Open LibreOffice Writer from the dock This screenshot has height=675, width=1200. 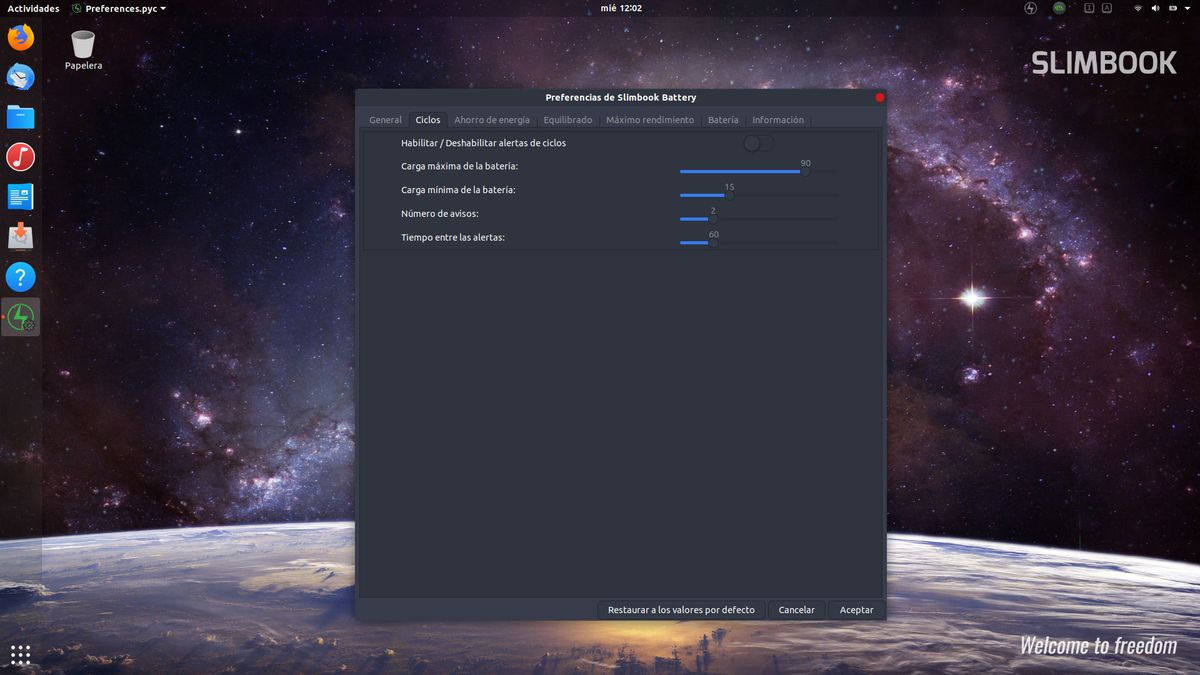click(20, 197)
